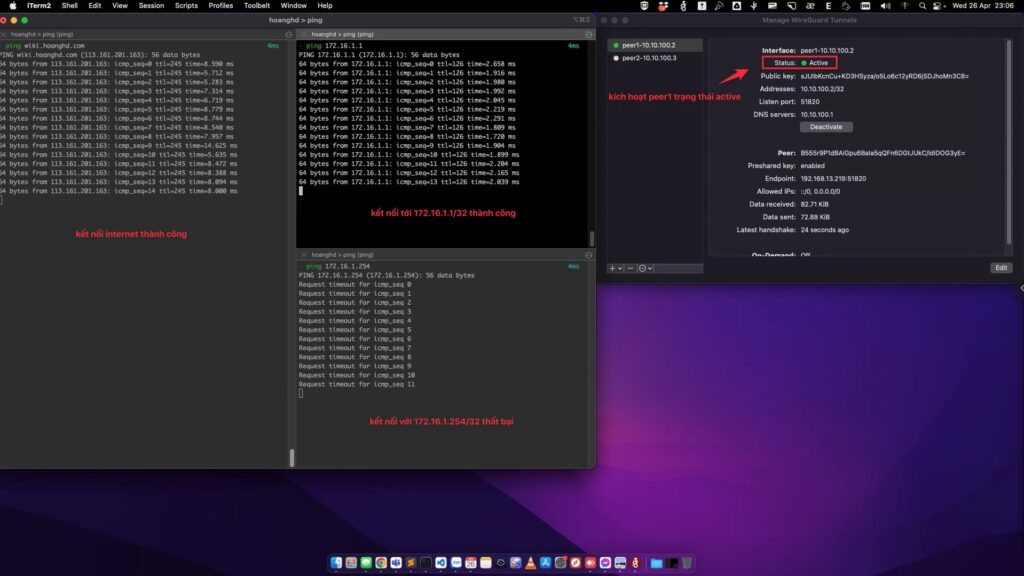This screenshot has width=1024, height=576.
Task: Open the tunnel actions ellipsis dropdown
Action: pyautogui.click(x=645, y=268)
